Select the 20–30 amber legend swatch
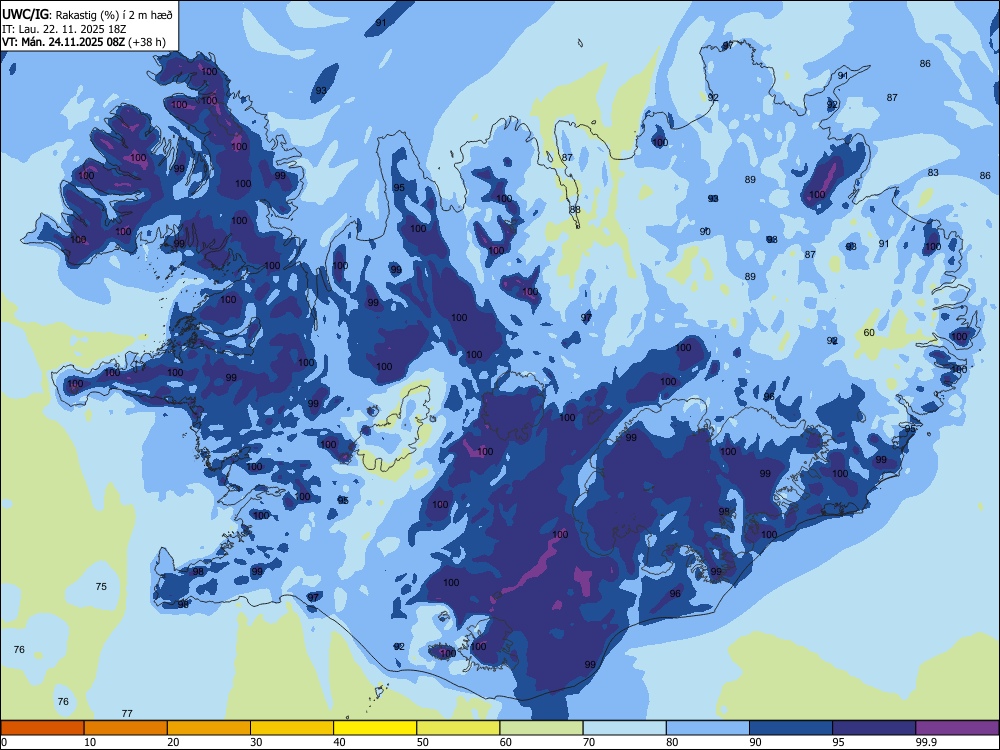 click(x=209, y=728)
